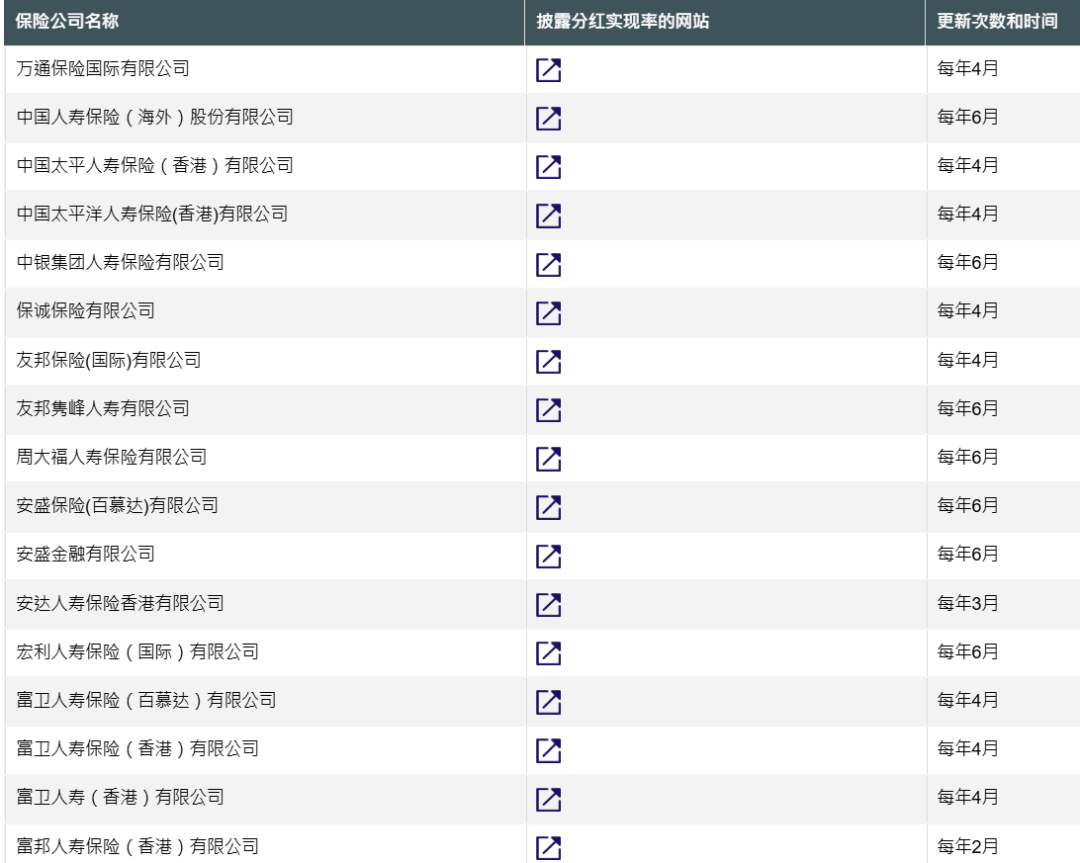Click external link icon for 中国人寿保险（海外）股份有限公司
The image size is (1080, 863).
548,118
